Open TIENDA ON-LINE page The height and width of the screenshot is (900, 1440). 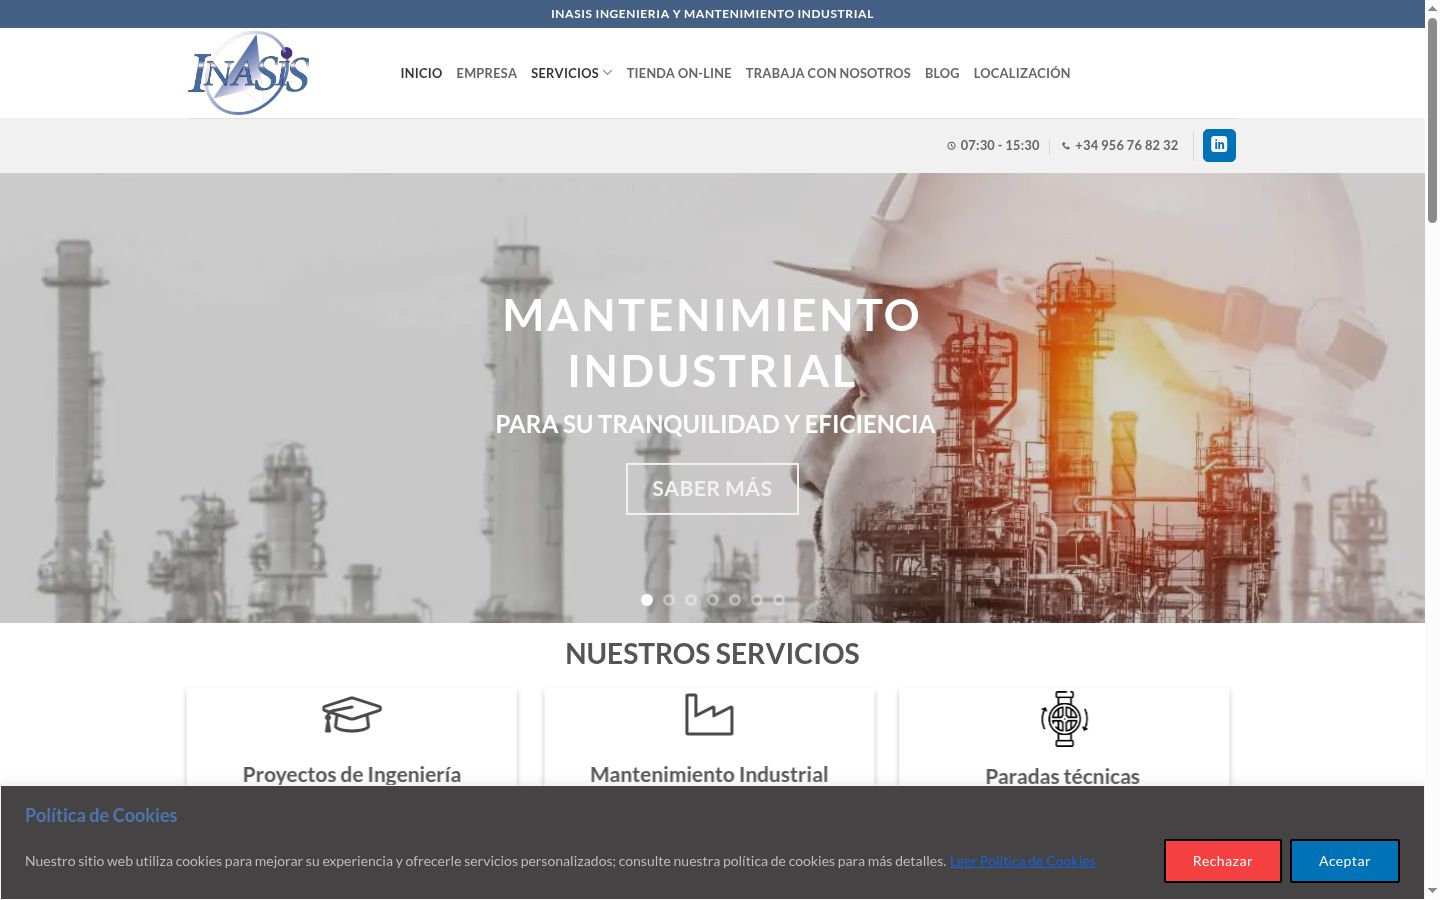(679, 73)
